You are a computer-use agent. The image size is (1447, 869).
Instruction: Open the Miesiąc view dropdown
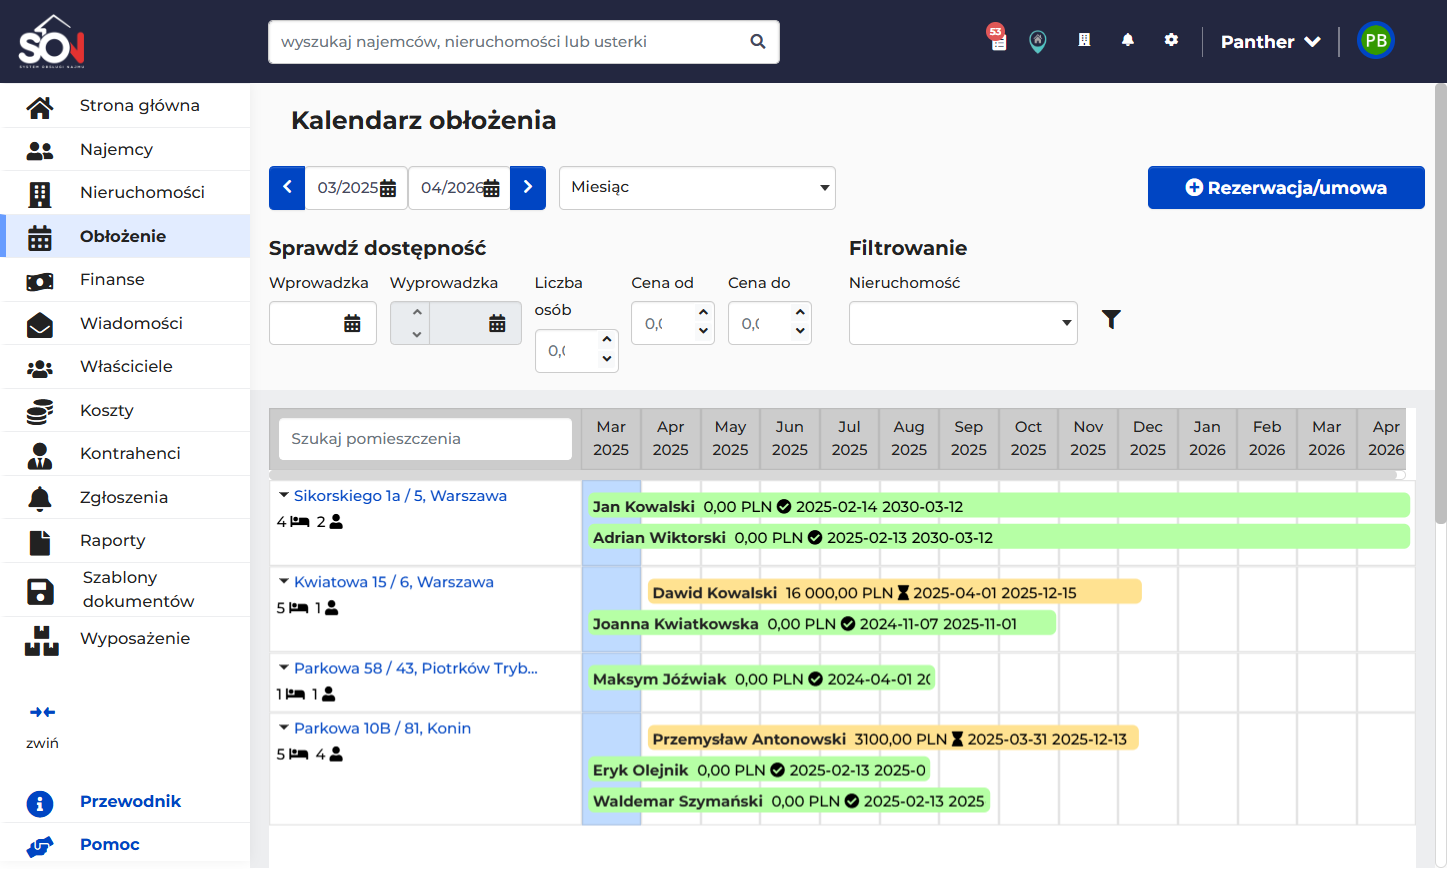click(x=697, y=188)
